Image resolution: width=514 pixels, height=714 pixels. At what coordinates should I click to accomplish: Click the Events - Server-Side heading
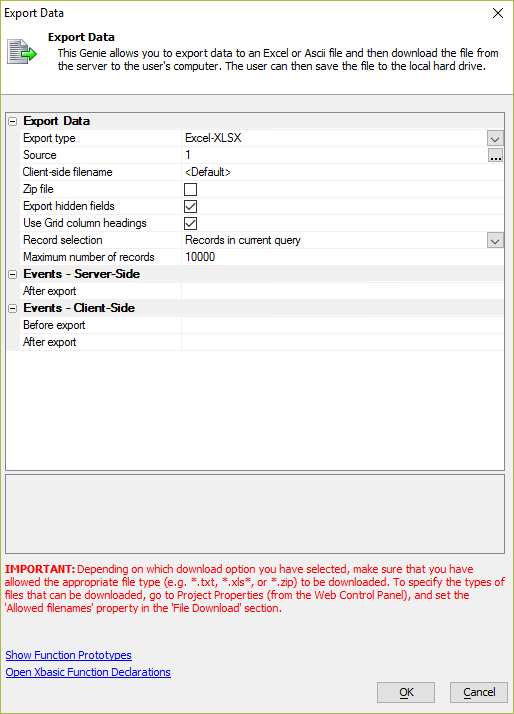point(81,274)
